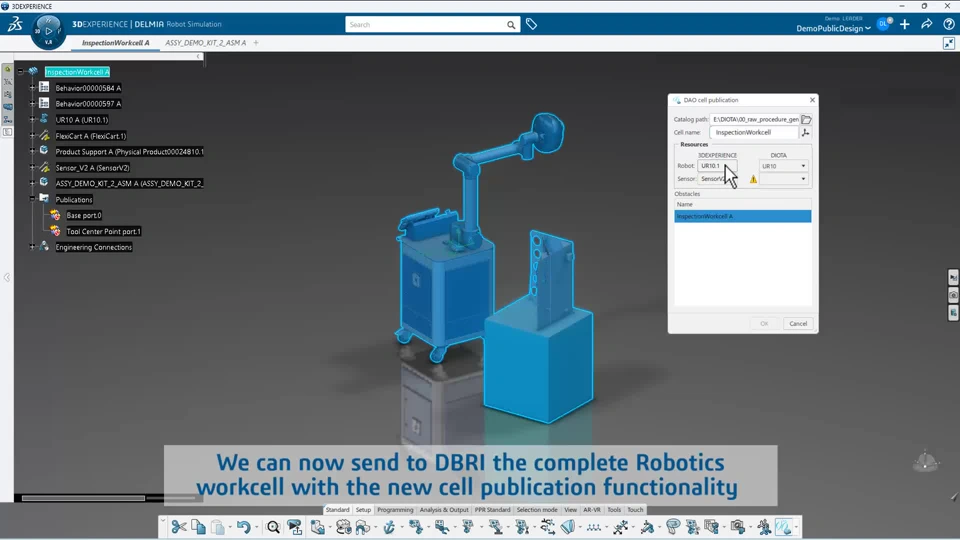Open the Setup toolbar tab
This screenshot has width=960, height=540.
click(363, 509)
